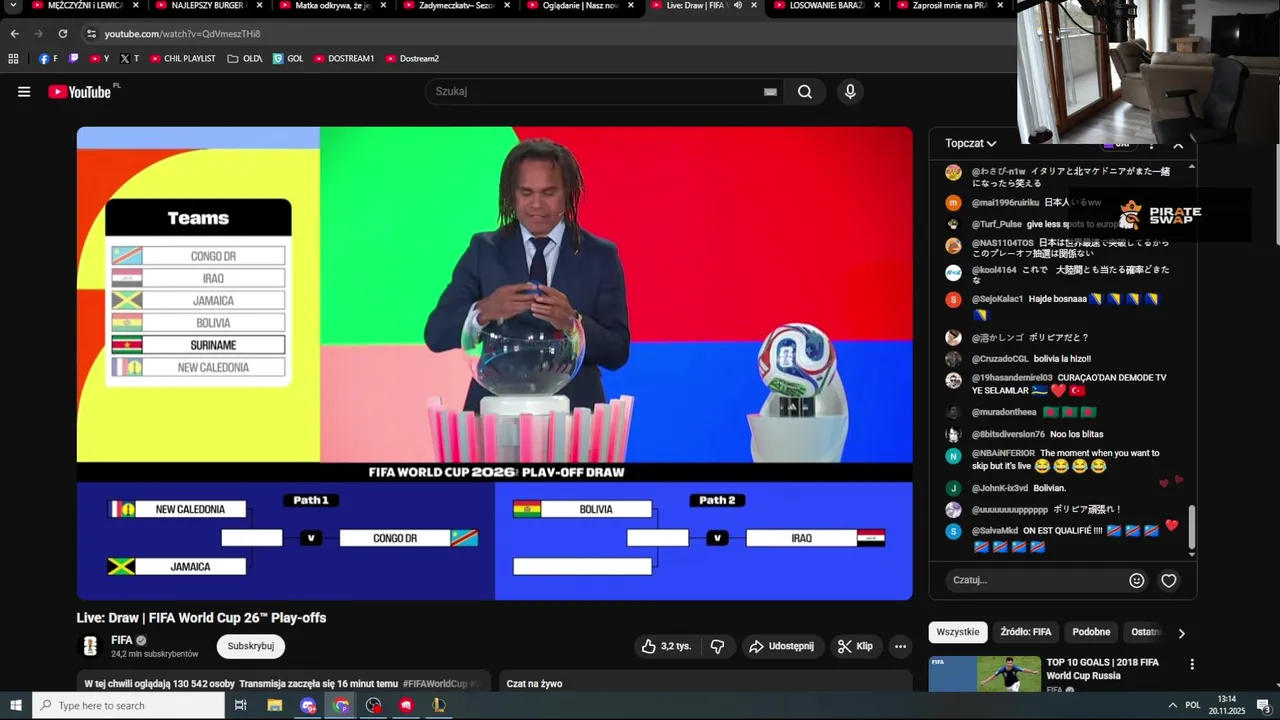Click the Klip button

click(855, 646)
